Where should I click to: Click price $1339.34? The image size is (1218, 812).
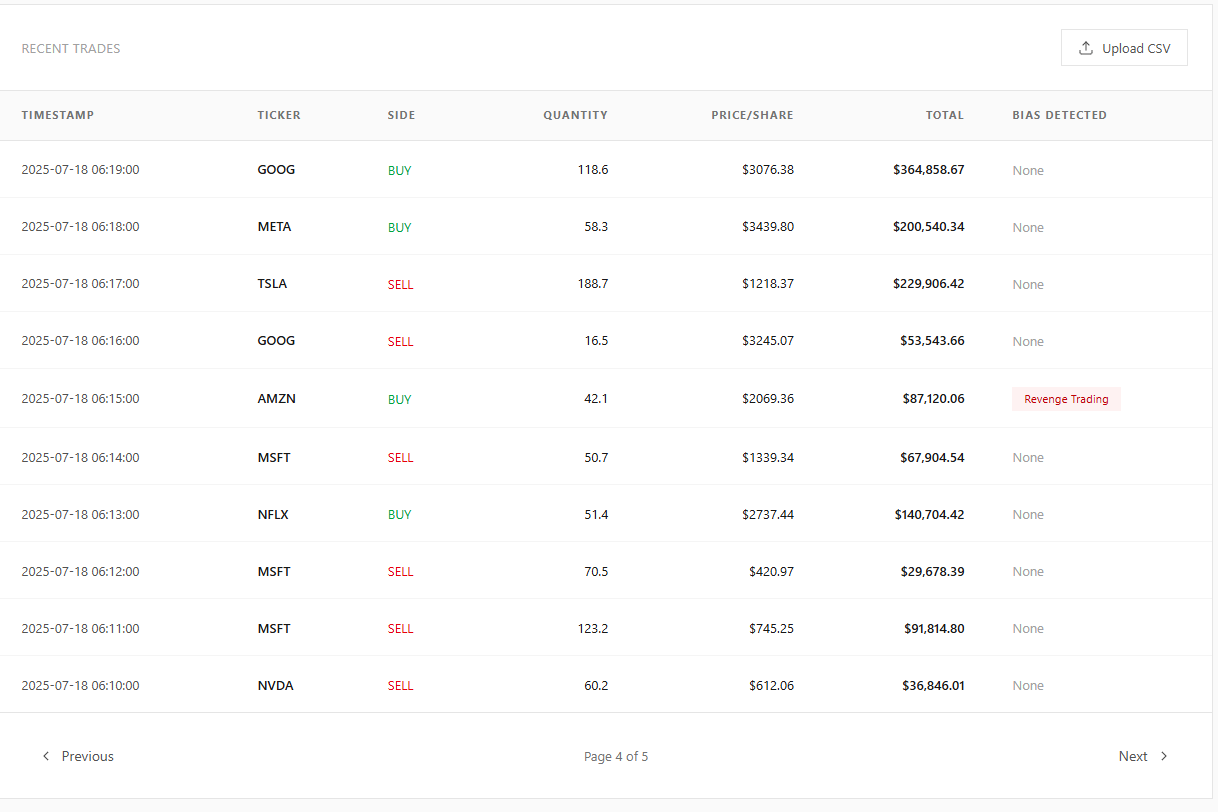tap(768, 458)
